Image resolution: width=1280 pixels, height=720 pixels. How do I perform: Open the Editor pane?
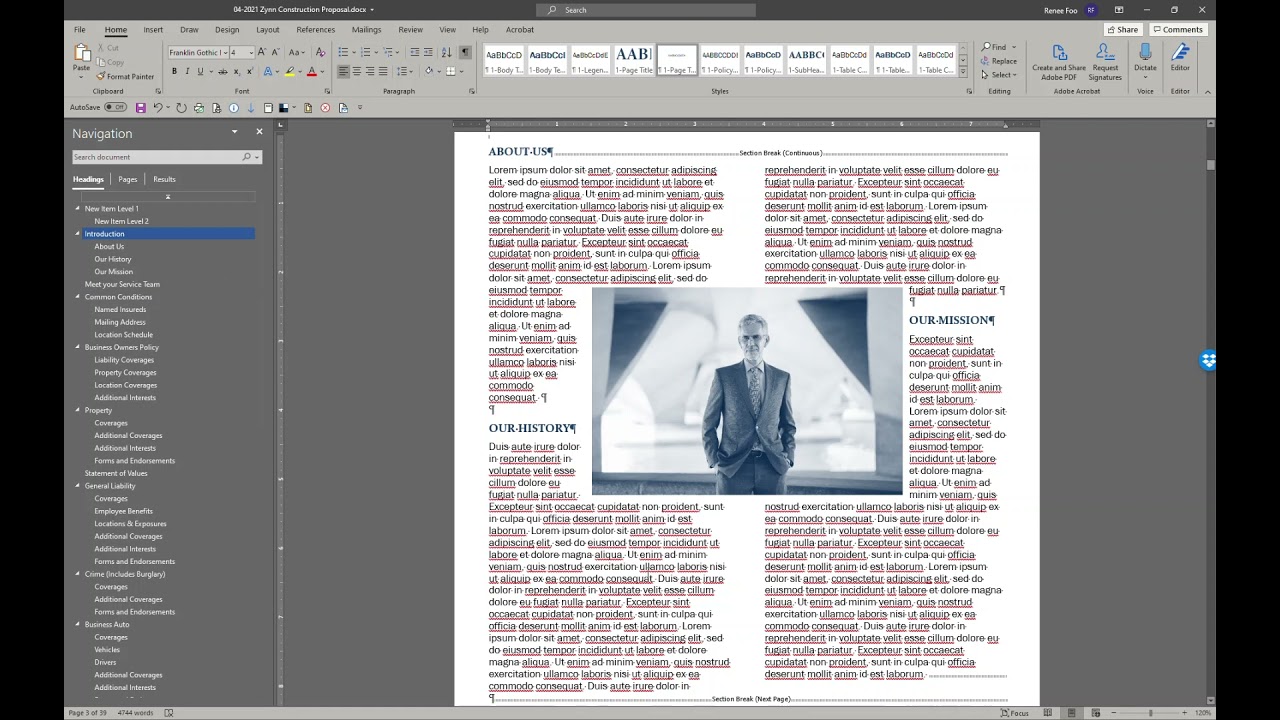1180,58
